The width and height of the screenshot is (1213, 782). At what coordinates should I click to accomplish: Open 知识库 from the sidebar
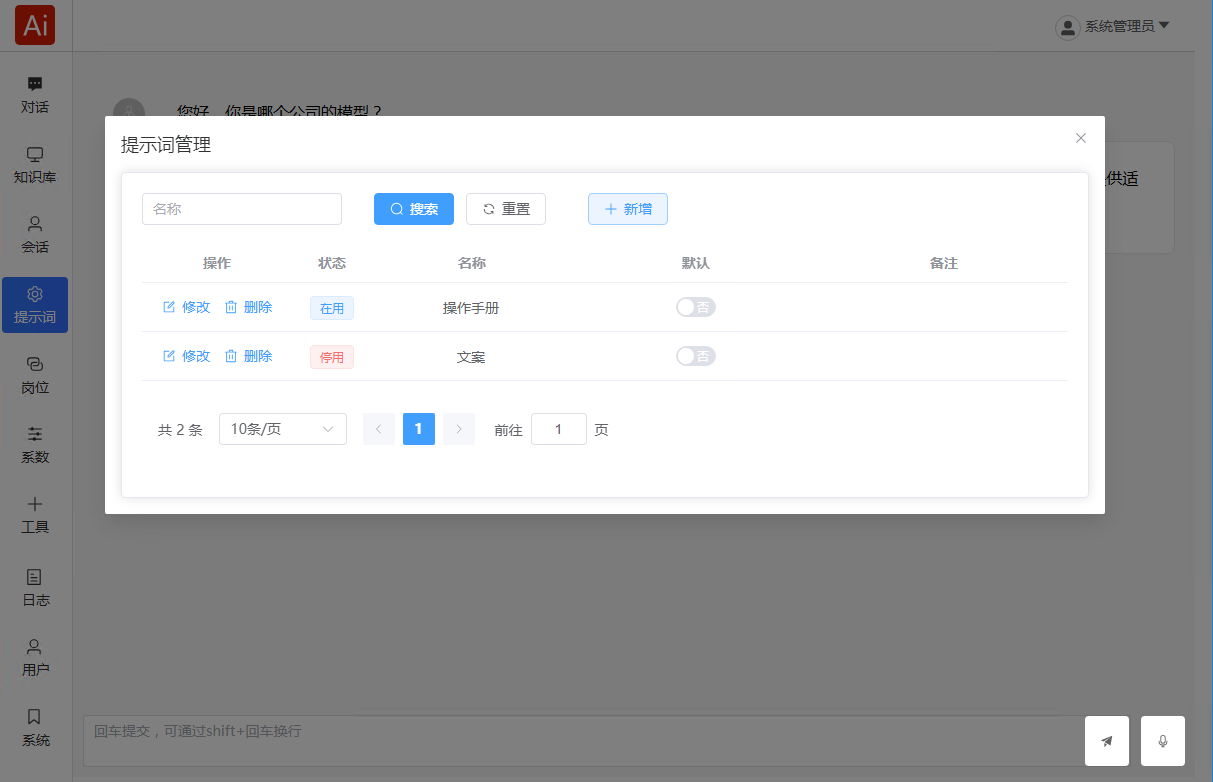pyautogui.click(x=35, y=165)
